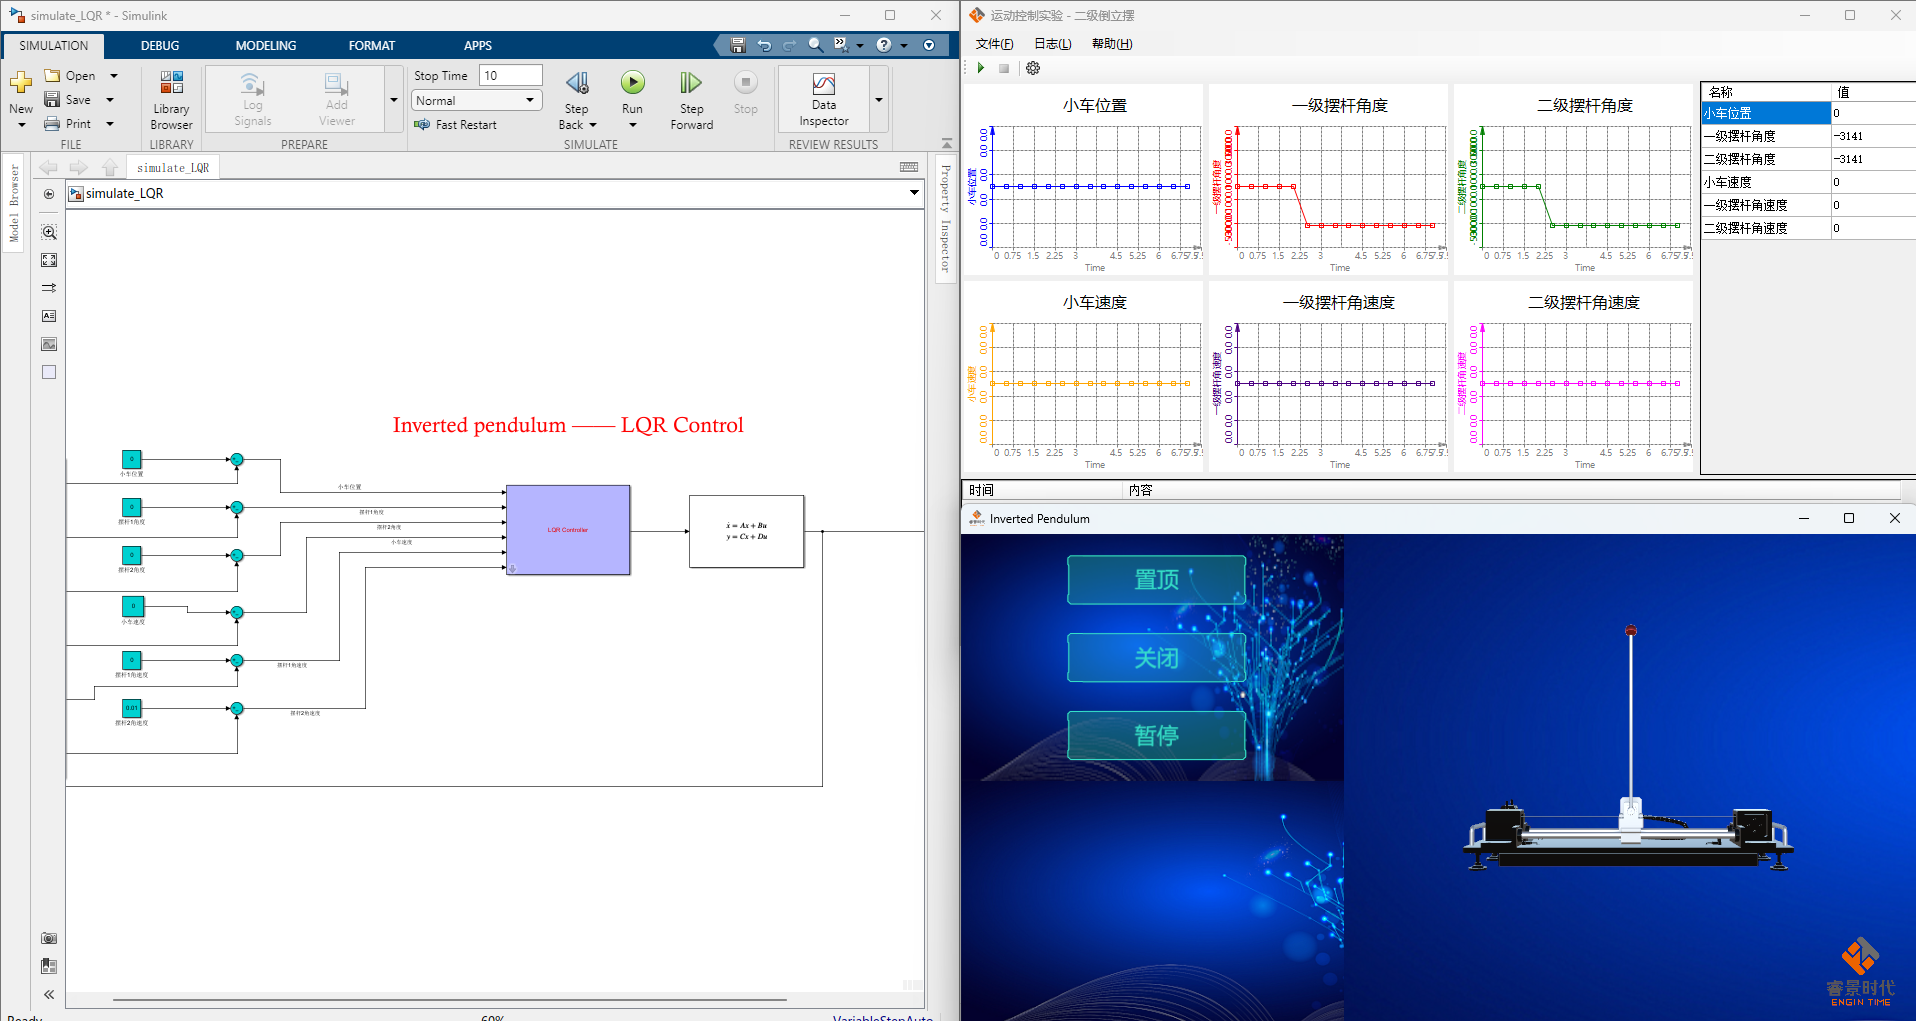Click the Save icon in quick access toolbar
Viewport: 1916px width, 1021px height.
tap(738, 45)
